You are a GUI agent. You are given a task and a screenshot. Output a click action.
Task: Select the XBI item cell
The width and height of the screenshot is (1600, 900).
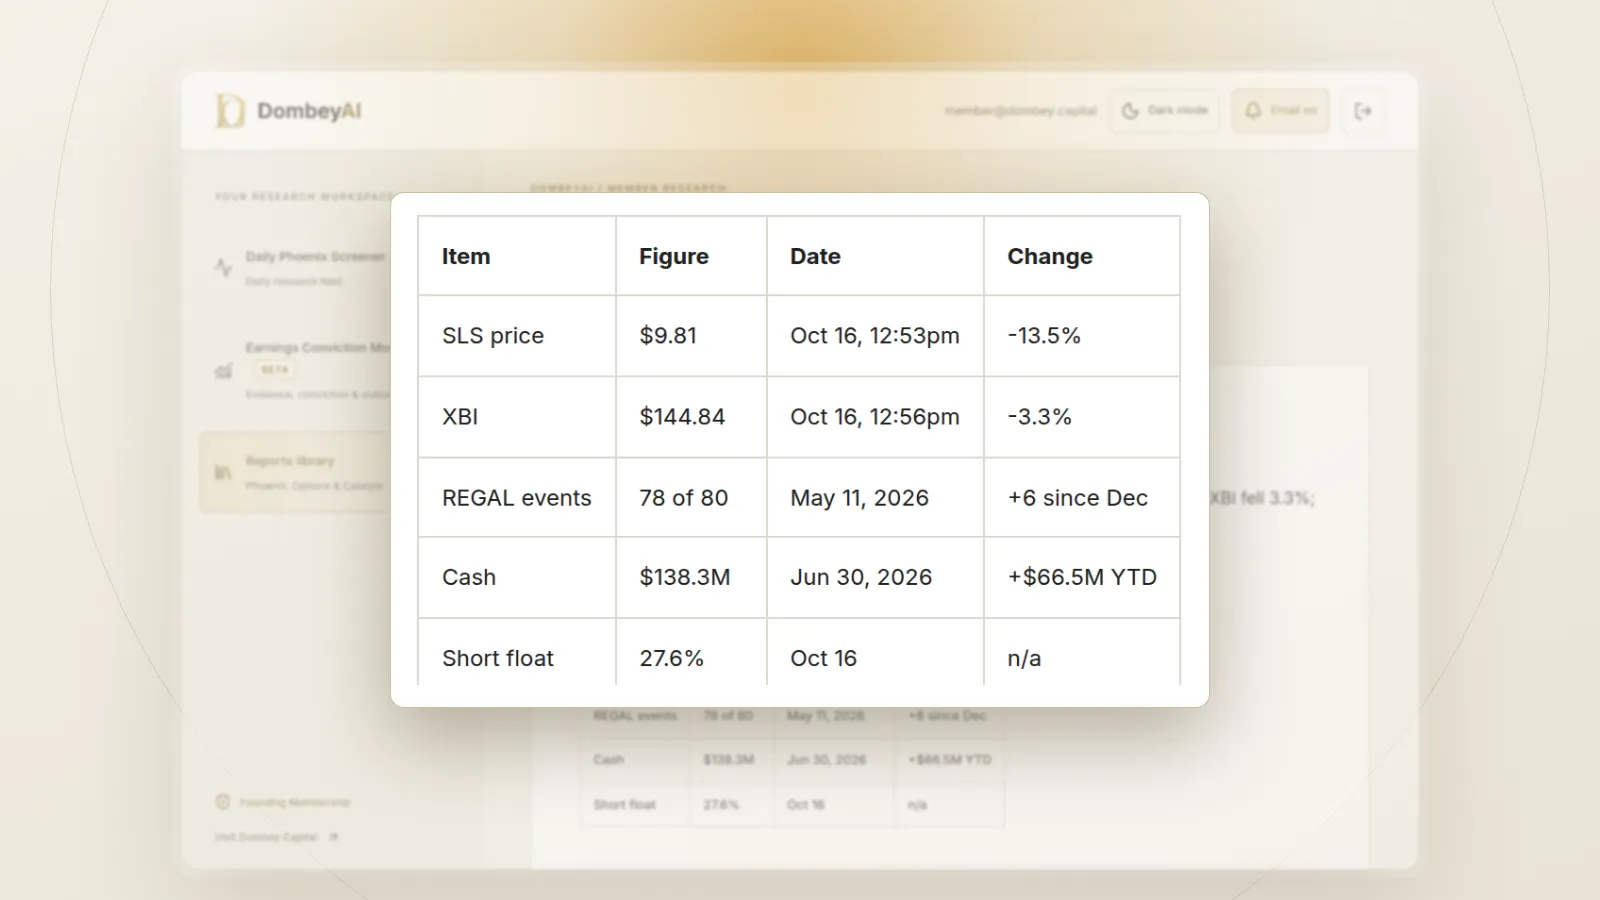coord(517,417)
